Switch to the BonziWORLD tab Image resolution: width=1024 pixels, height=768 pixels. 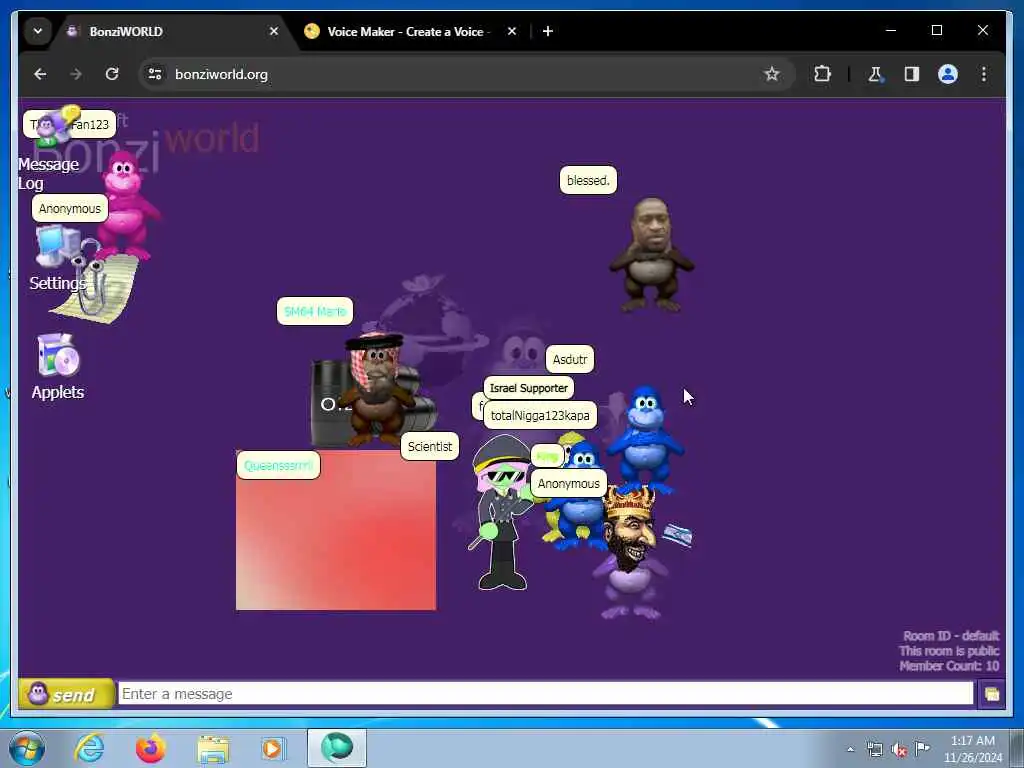click(170, 31)
